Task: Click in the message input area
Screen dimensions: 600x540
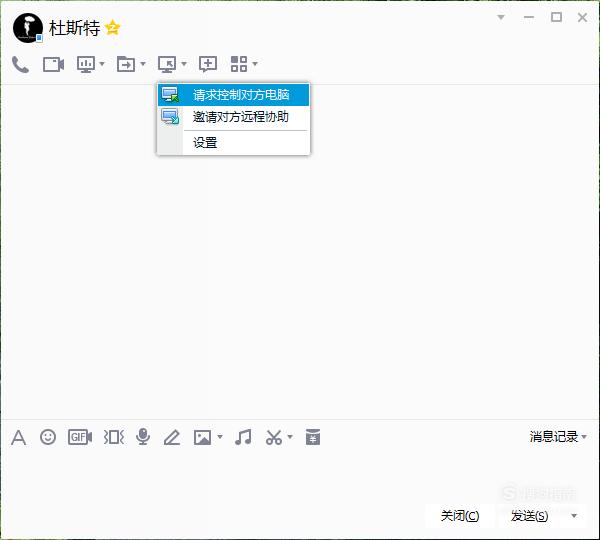Action: click(x=298, y=475)
